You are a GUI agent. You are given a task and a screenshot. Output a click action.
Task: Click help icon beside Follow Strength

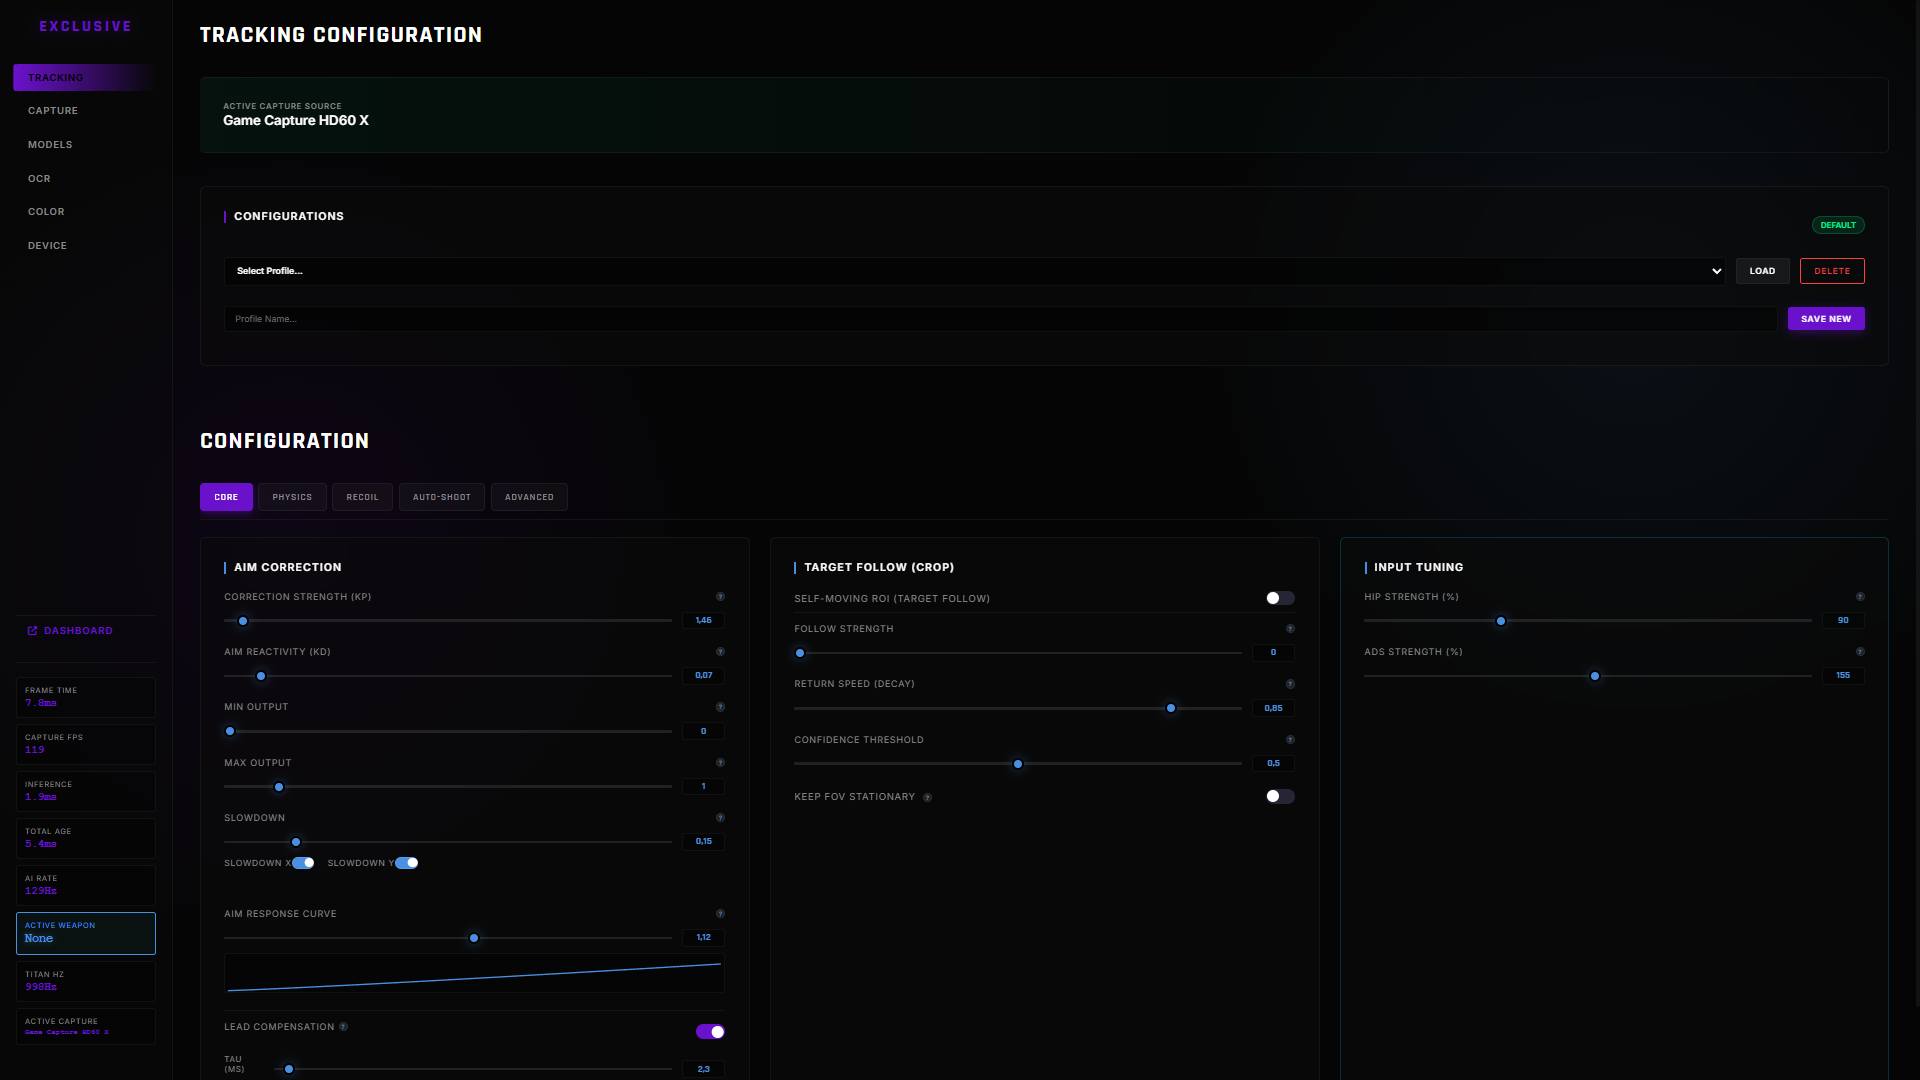pyautogui.click(x=1290, y=629)
